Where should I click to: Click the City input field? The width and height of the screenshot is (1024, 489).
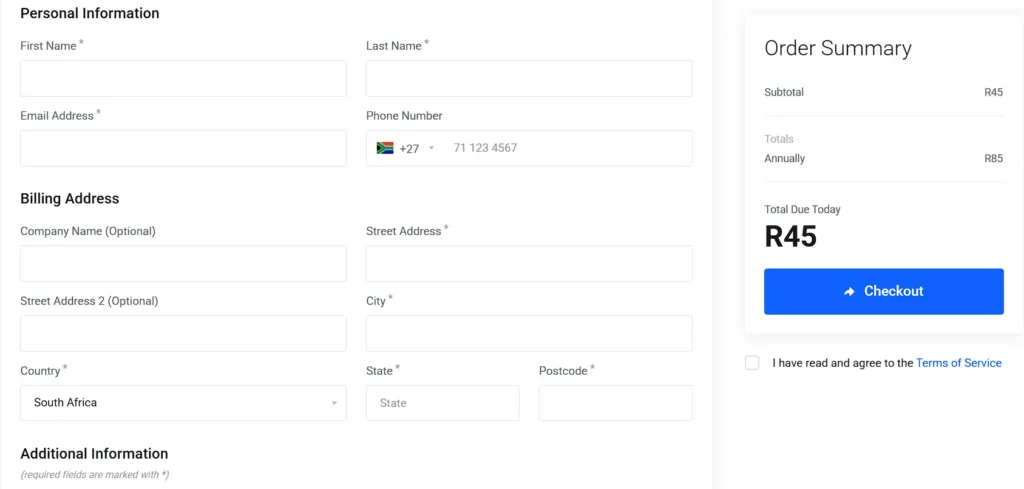[x=529, y=334]
